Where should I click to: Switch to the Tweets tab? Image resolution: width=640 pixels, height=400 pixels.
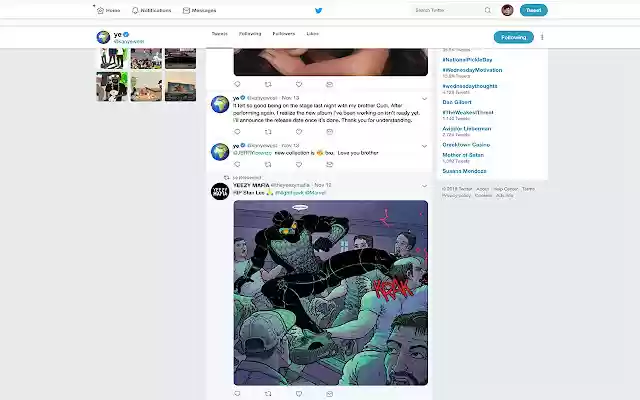220,34
